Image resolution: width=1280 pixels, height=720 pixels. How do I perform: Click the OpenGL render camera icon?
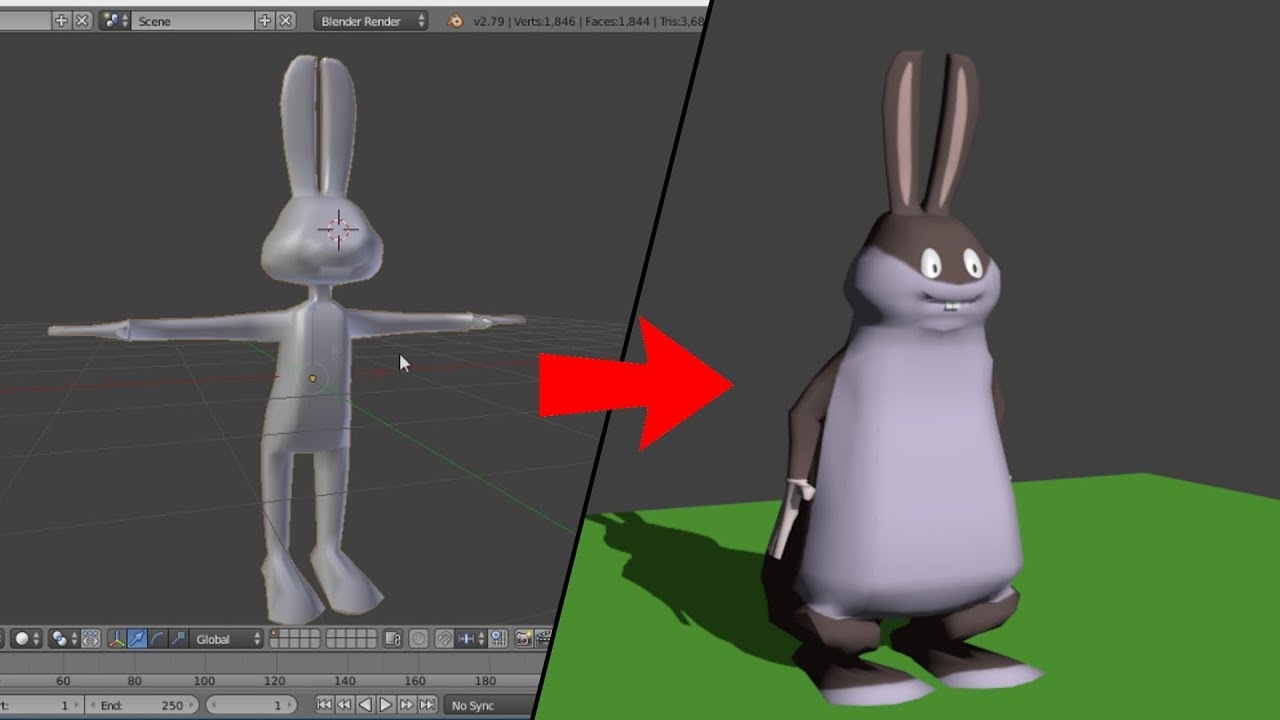tap(523, 638)
